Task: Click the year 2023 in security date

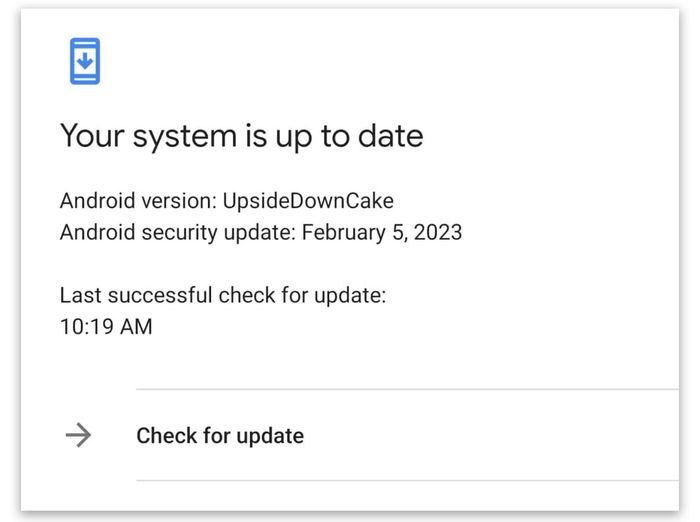Action: tap(440, 233)
